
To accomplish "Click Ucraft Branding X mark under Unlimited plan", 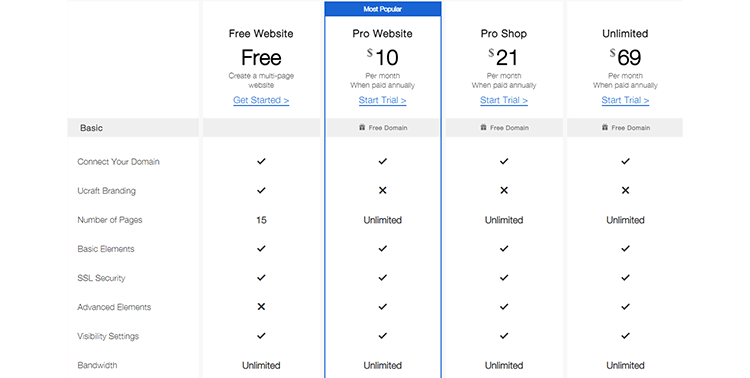I will pos(625,190).
